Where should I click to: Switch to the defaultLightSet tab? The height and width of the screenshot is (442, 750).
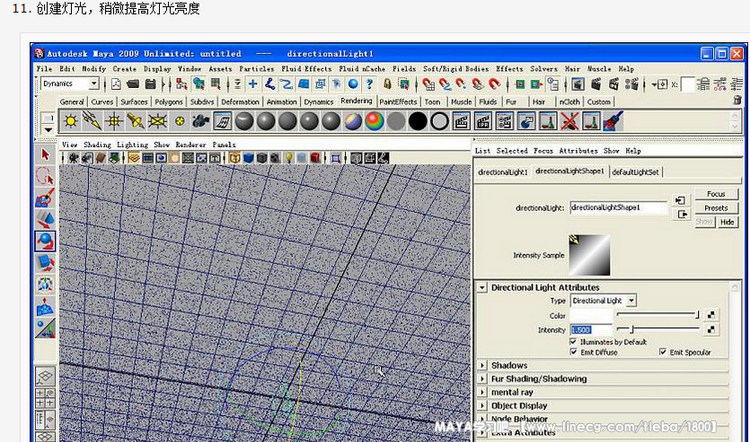[635, 172]
